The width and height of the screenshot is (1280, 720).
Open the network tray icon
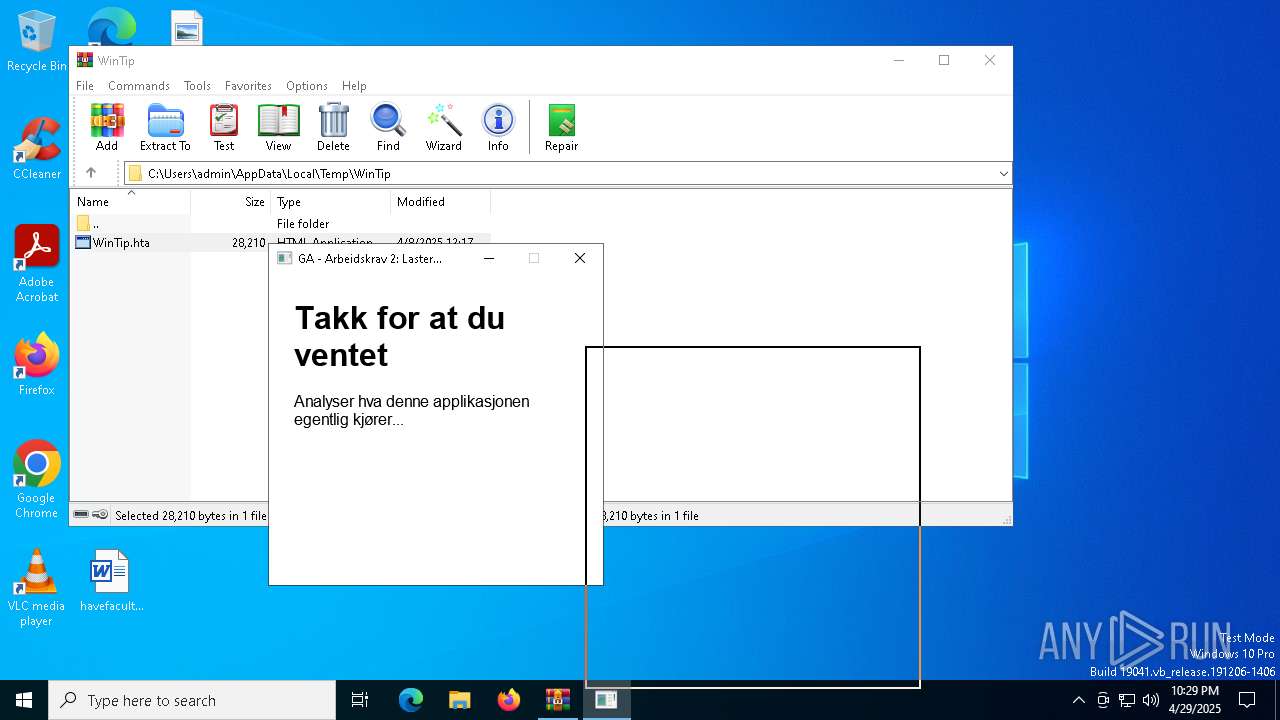tap(1127, 700)
